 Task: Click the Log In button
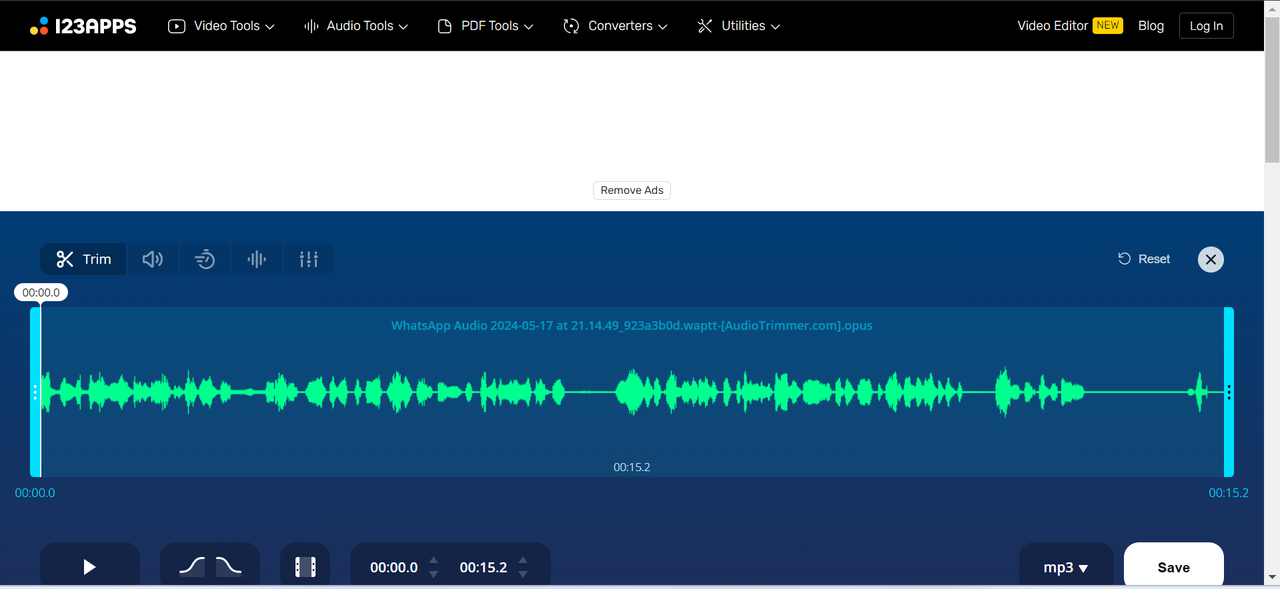(1206, 26)
